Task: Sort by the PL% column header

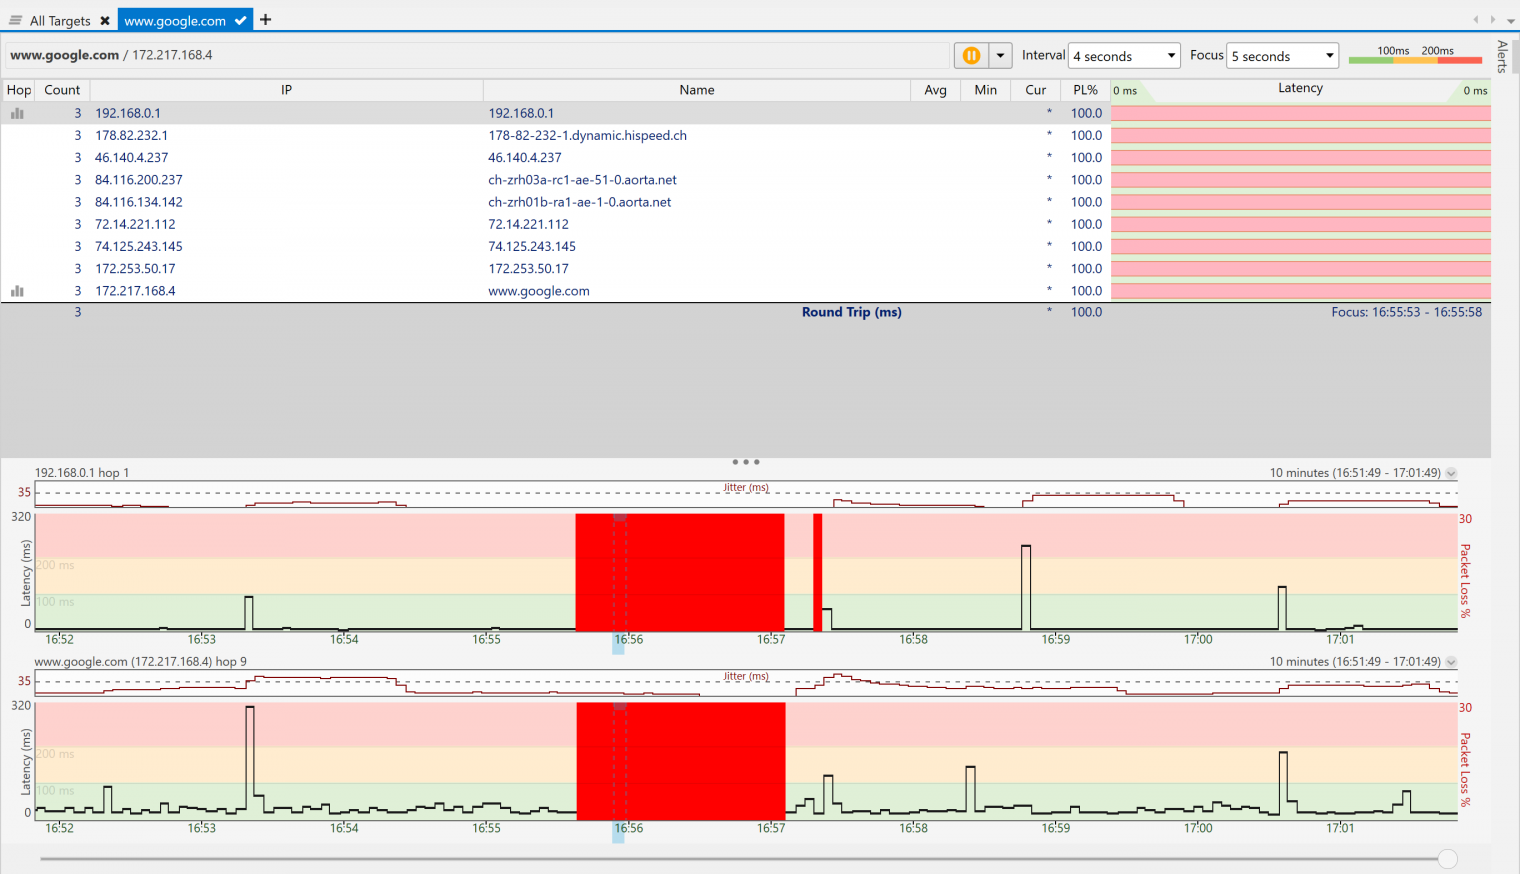Action: pos(1085,90)
